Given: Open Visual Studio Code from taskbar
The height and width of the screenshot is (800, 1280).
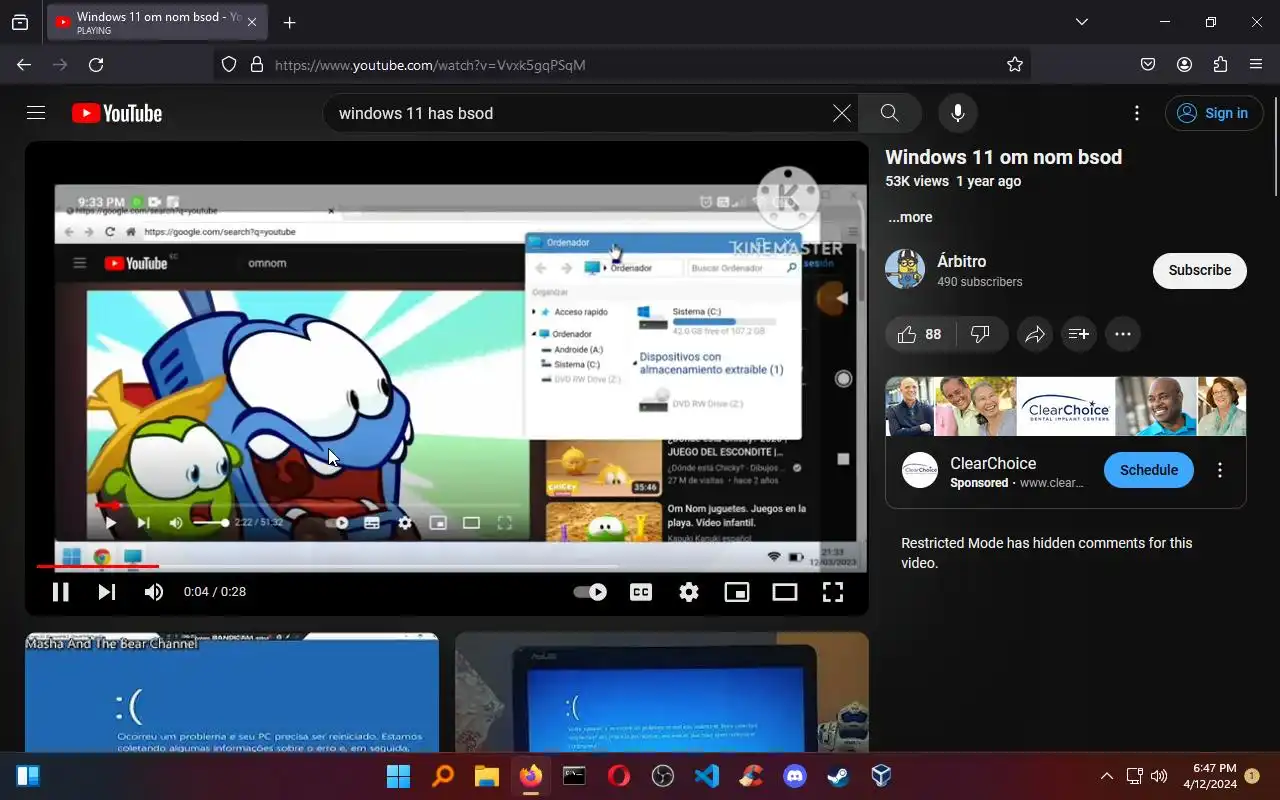Looking at the screenshot, I should [x=707, y=776].
